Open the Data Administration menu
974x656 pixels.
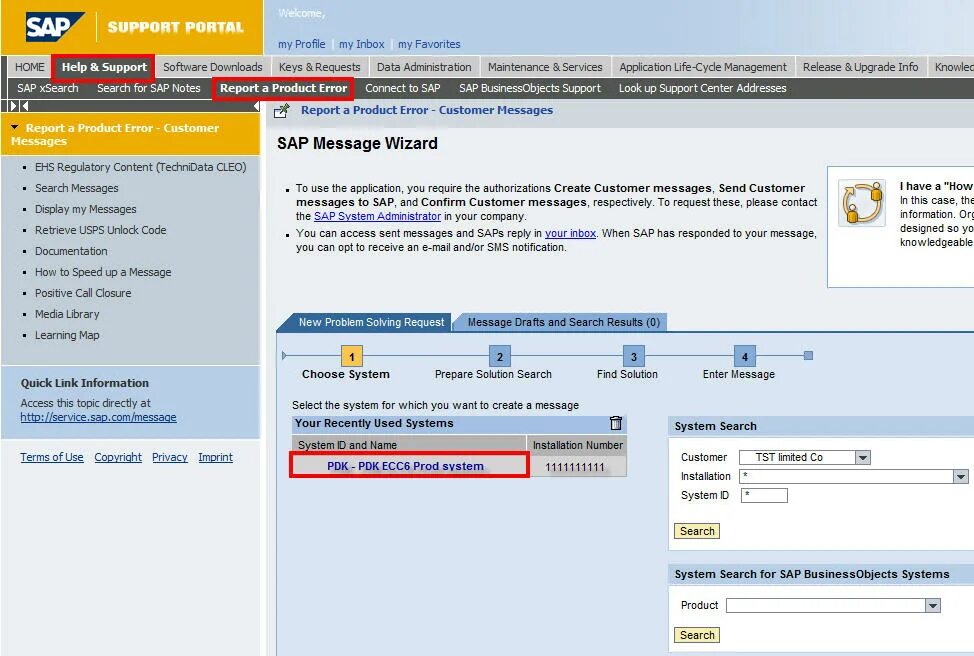(x=424, y=67)
